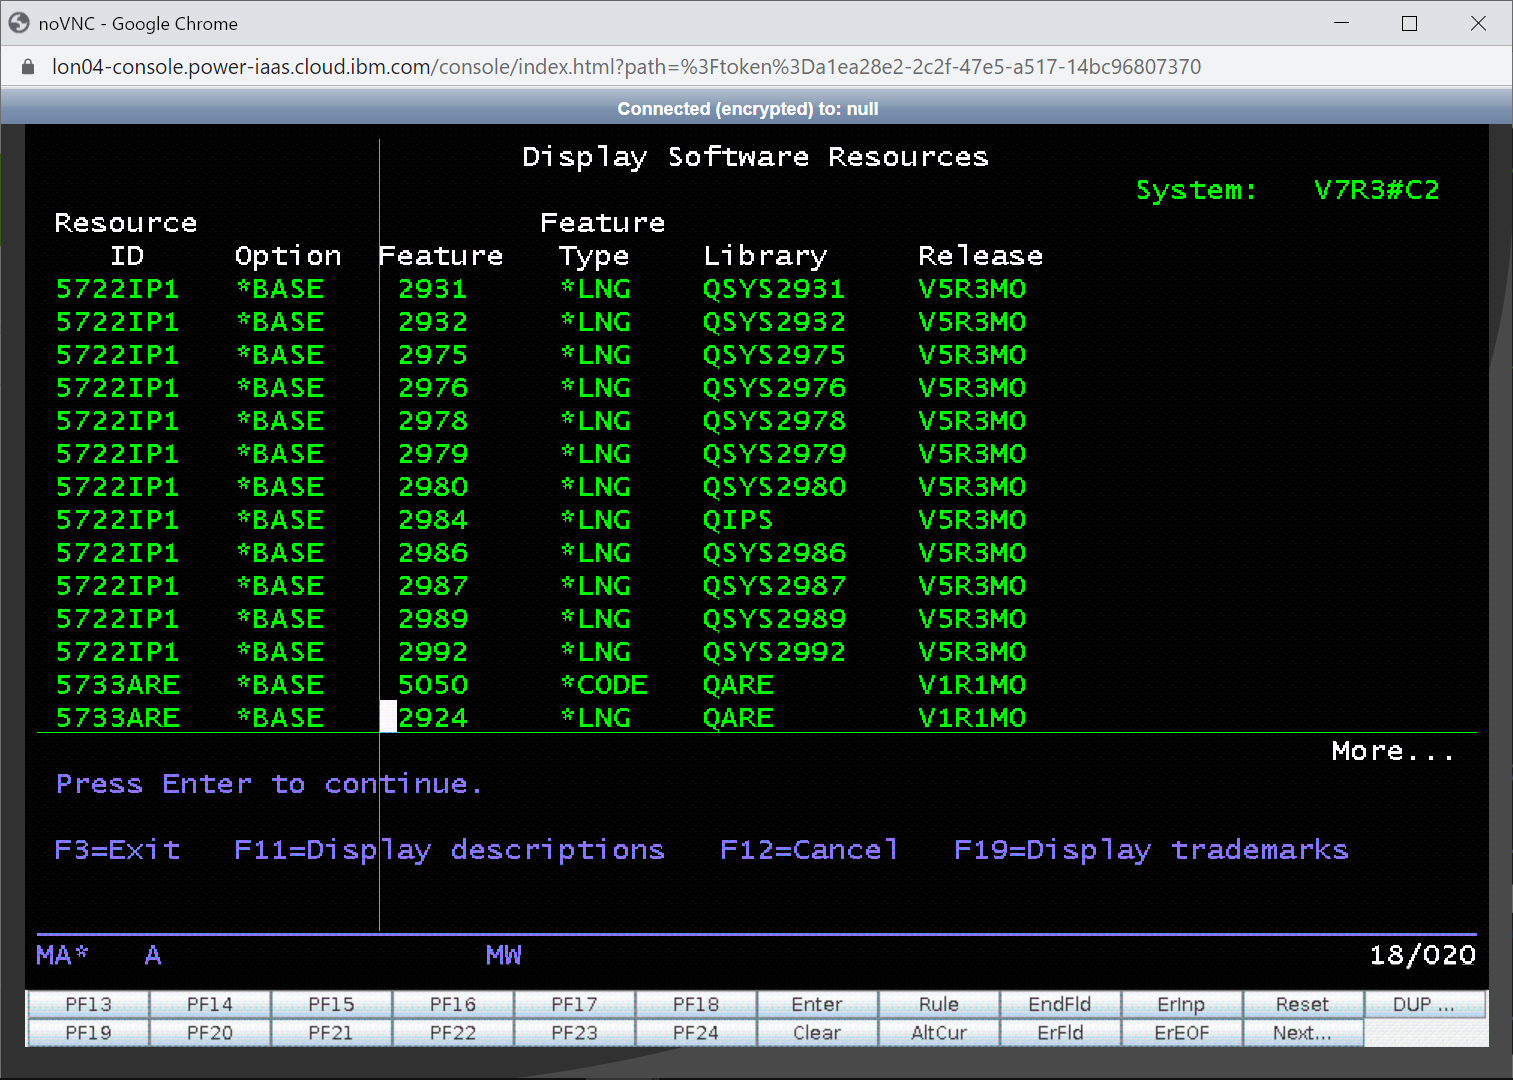
Task: Click the PF15 function key button
Action: coord(331,1004)
